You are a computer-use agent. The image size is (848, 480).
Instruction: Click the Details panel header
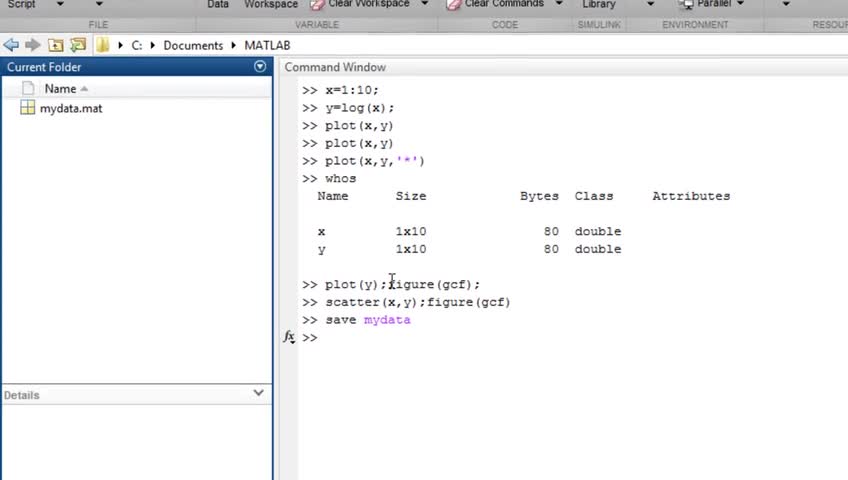(x=137, y=395)
